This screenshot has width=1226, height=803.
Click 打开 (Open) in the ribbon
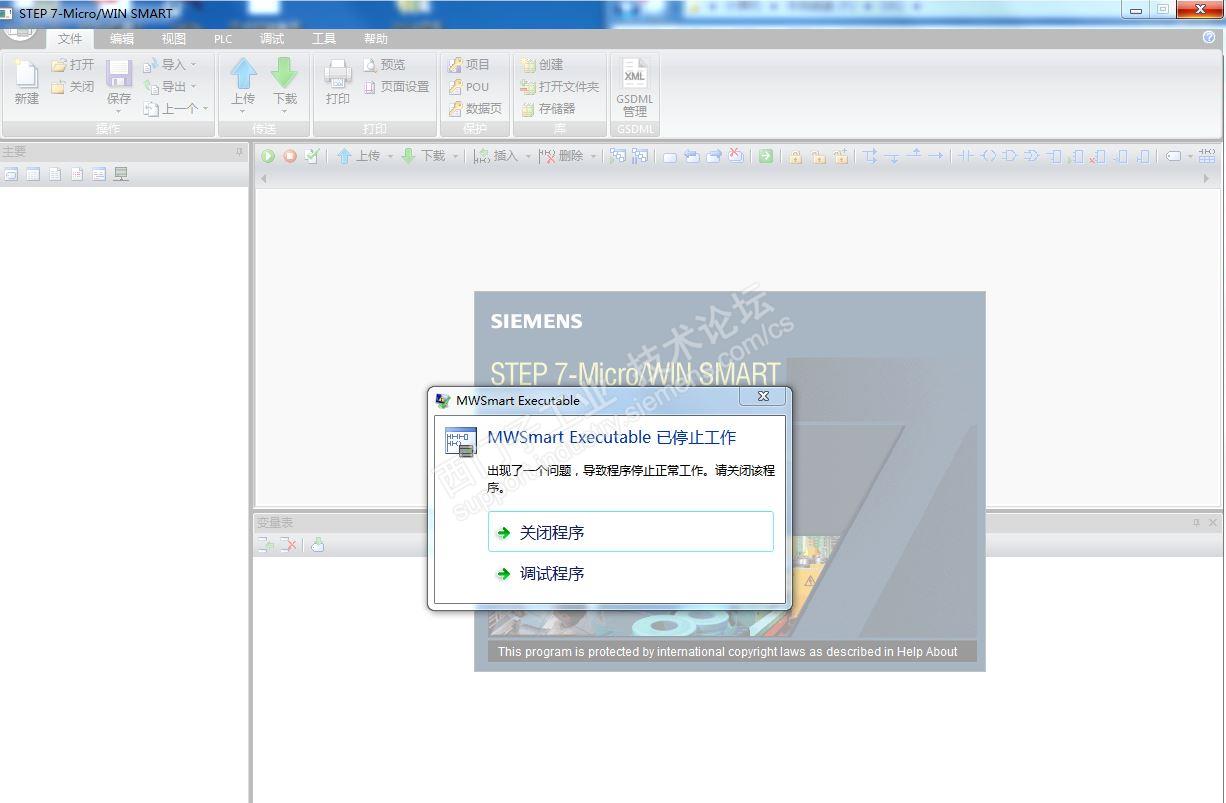(72, 65)
